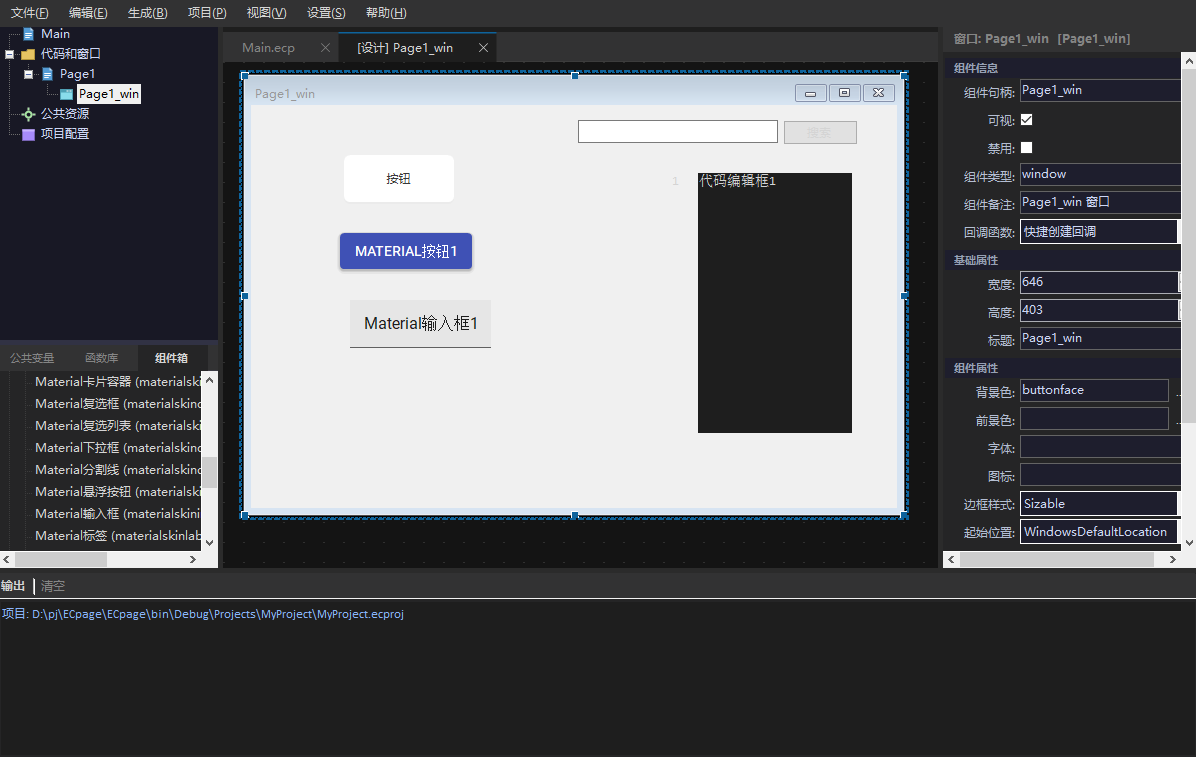Open the 编辑(E) menu

(88, 13)
